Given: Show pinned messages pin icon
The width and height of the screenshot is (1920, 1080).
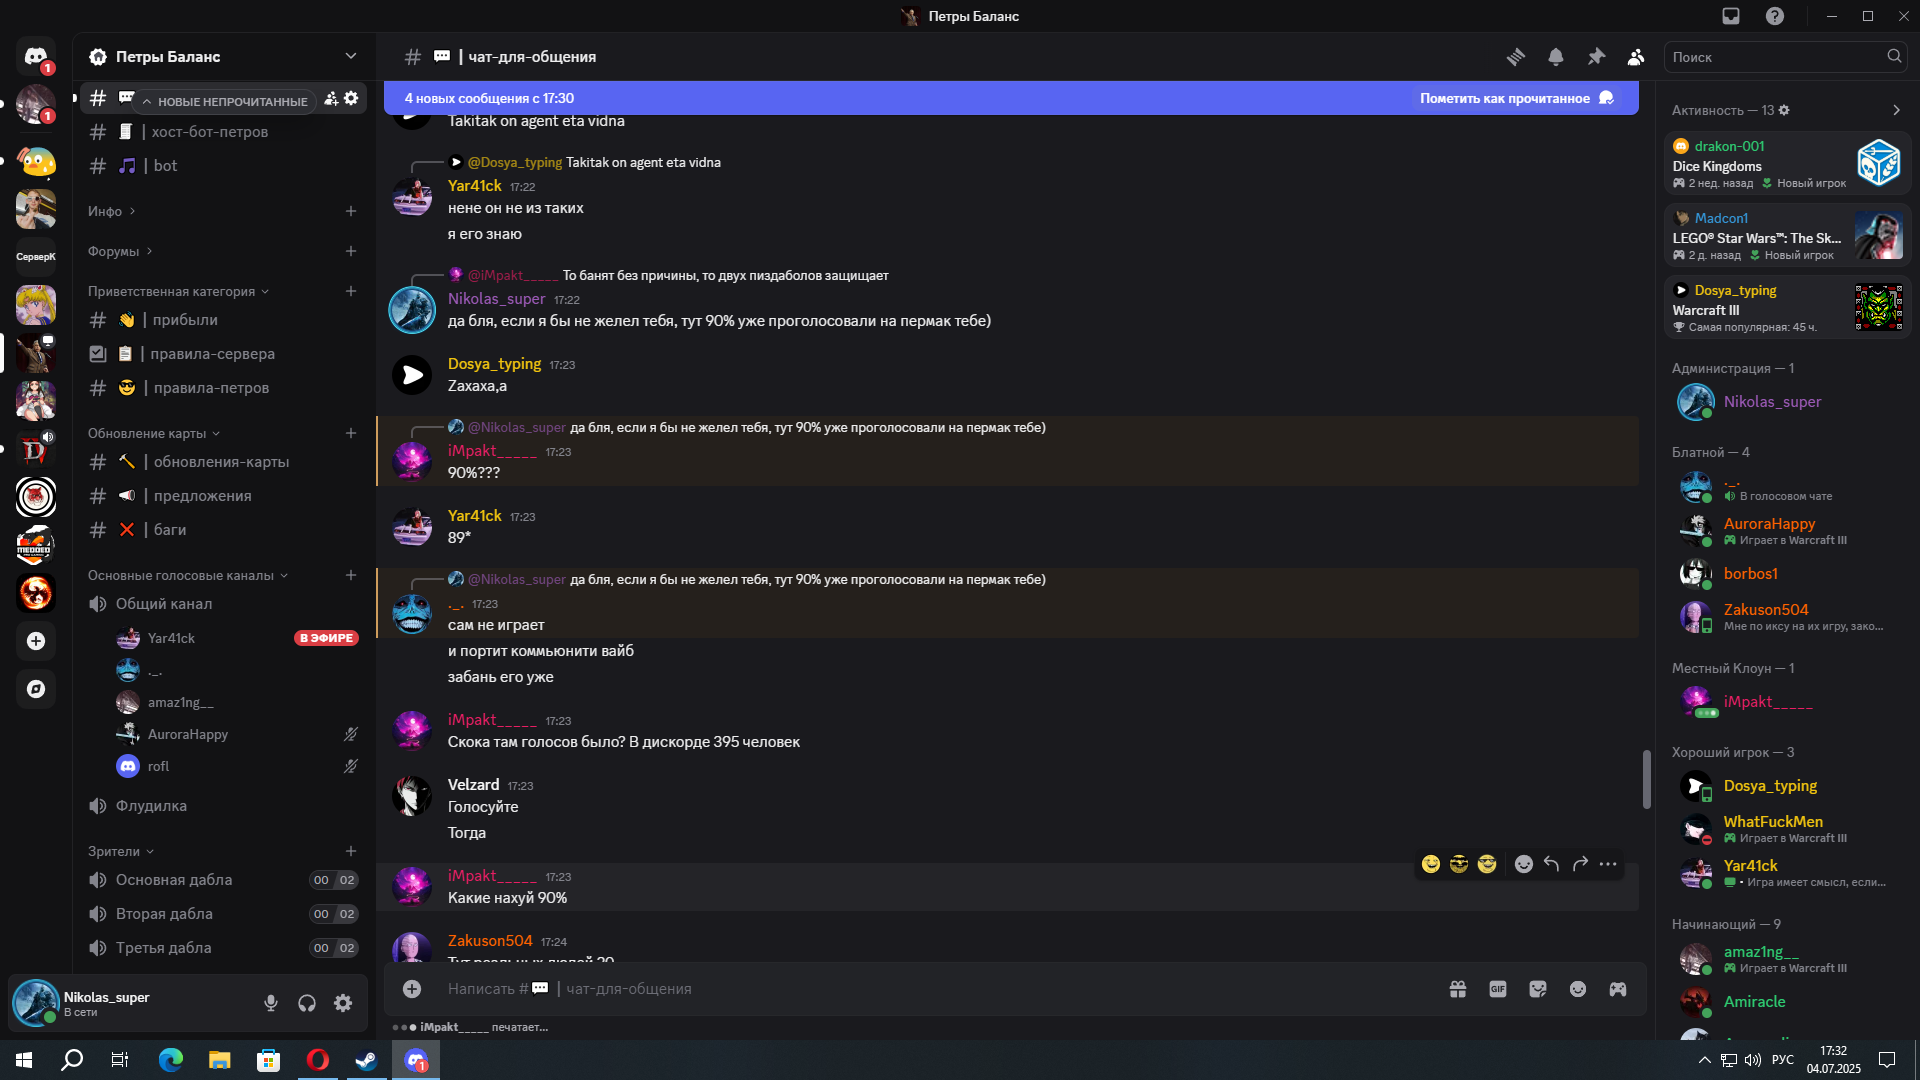Looking at the screenshot, I should tap(1596, 57).
